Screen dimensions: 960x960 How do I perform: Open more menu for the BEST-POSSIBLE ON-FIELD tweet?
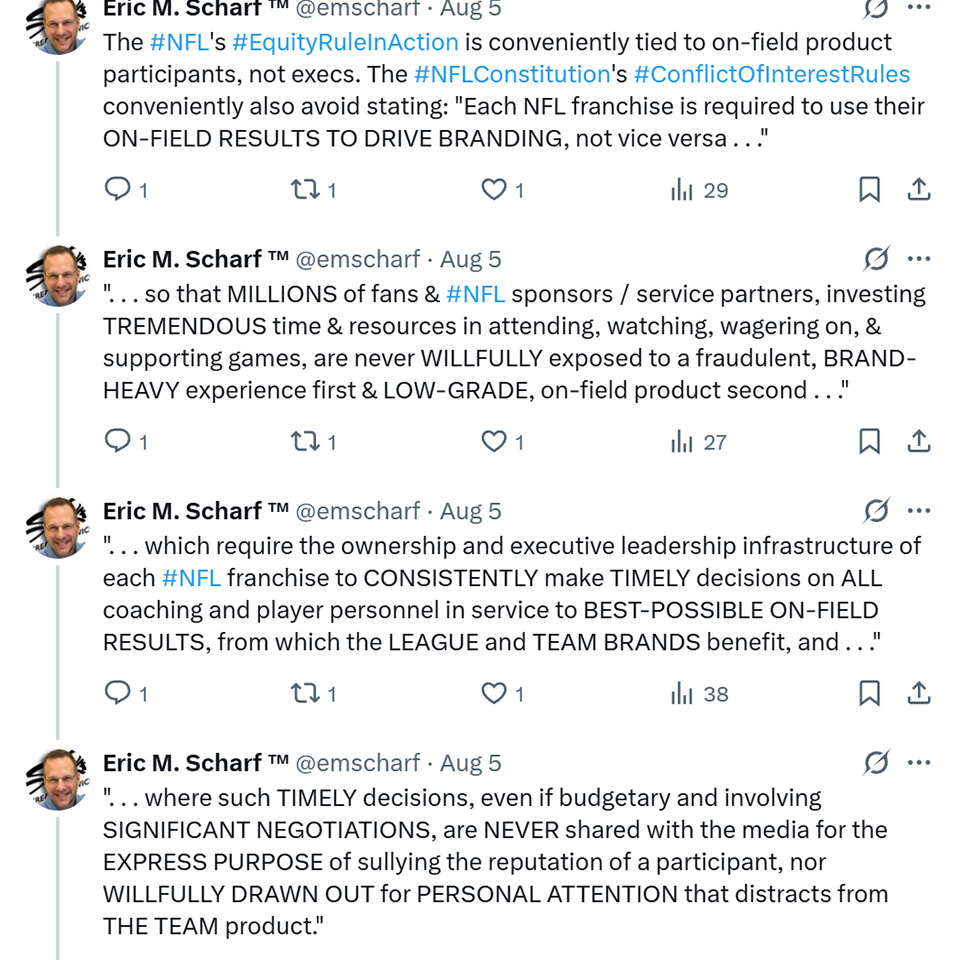[x=919, y=511]
